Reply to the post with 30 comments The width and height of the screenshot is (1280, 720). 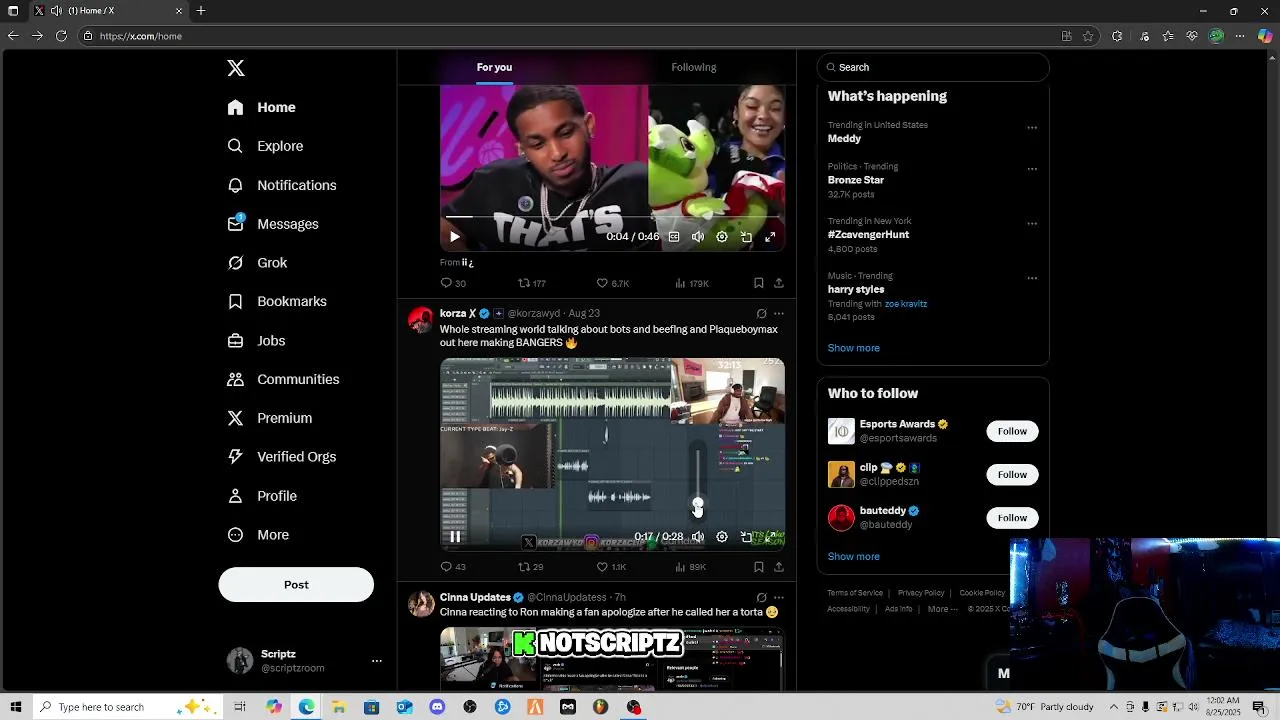click(x=453, y=283)
